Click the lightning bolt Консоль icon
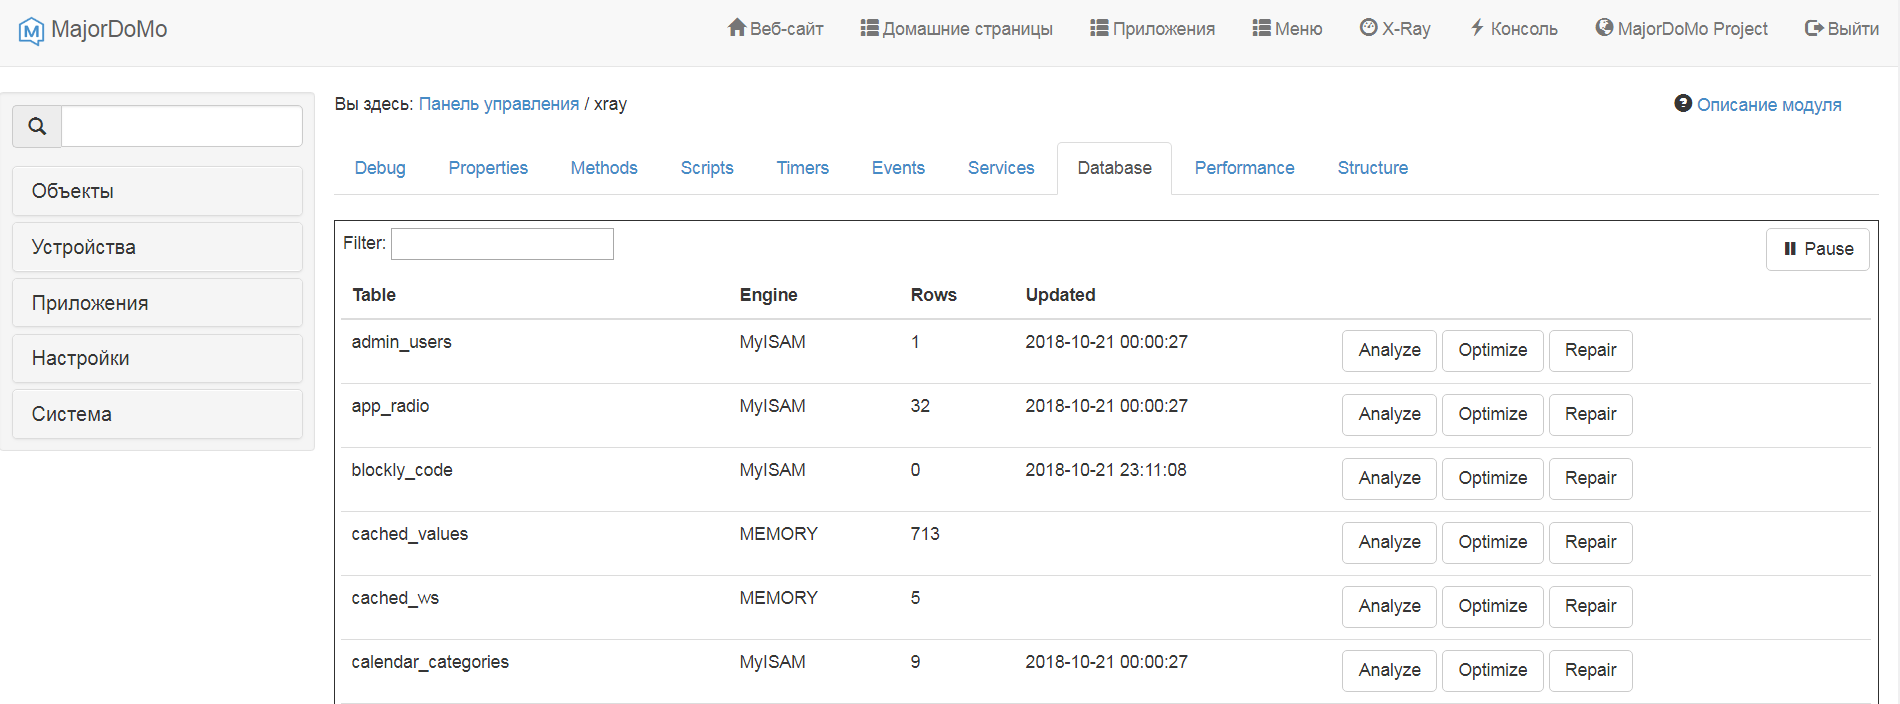 (1477, 28)
